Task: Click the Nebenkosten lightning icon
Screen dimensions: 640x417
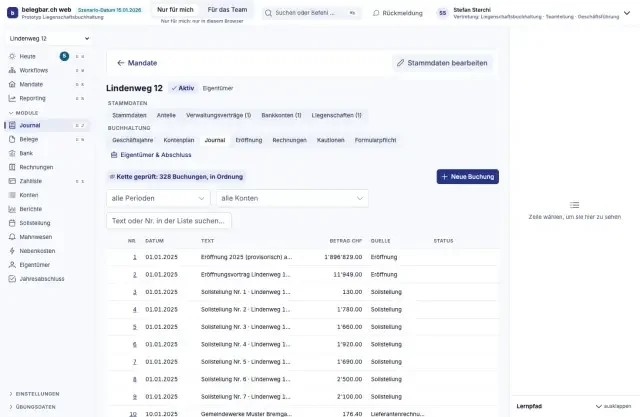Action: [x=12, y=251]
